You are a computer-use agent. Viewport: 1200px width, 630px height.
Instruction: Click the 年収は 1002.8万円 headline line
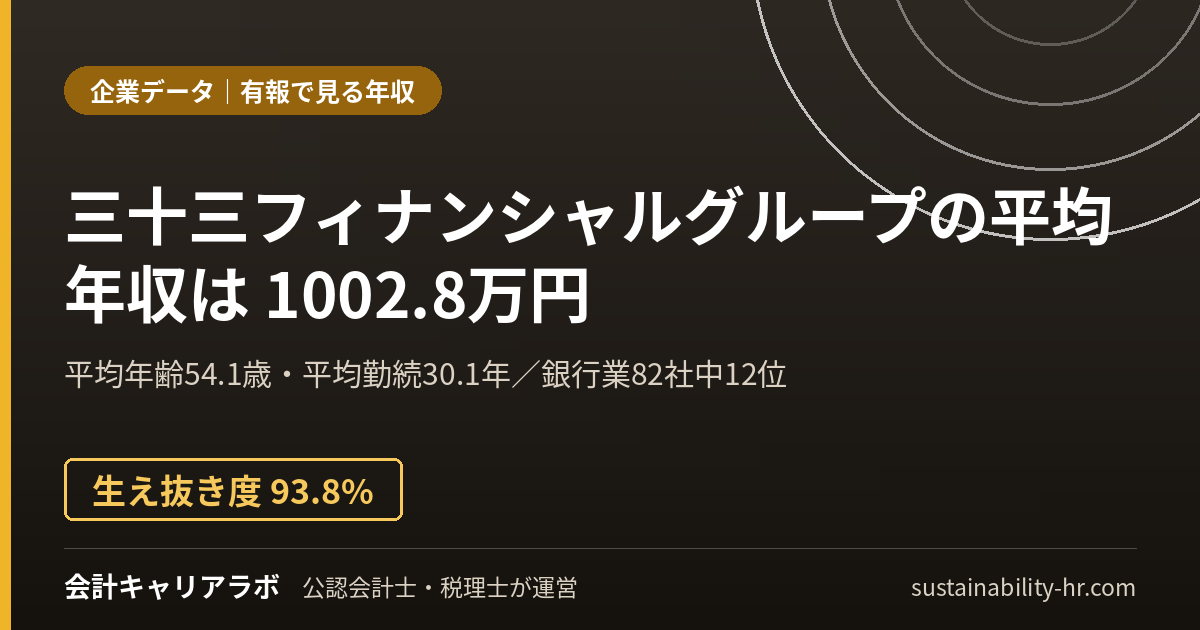(326, 298)
